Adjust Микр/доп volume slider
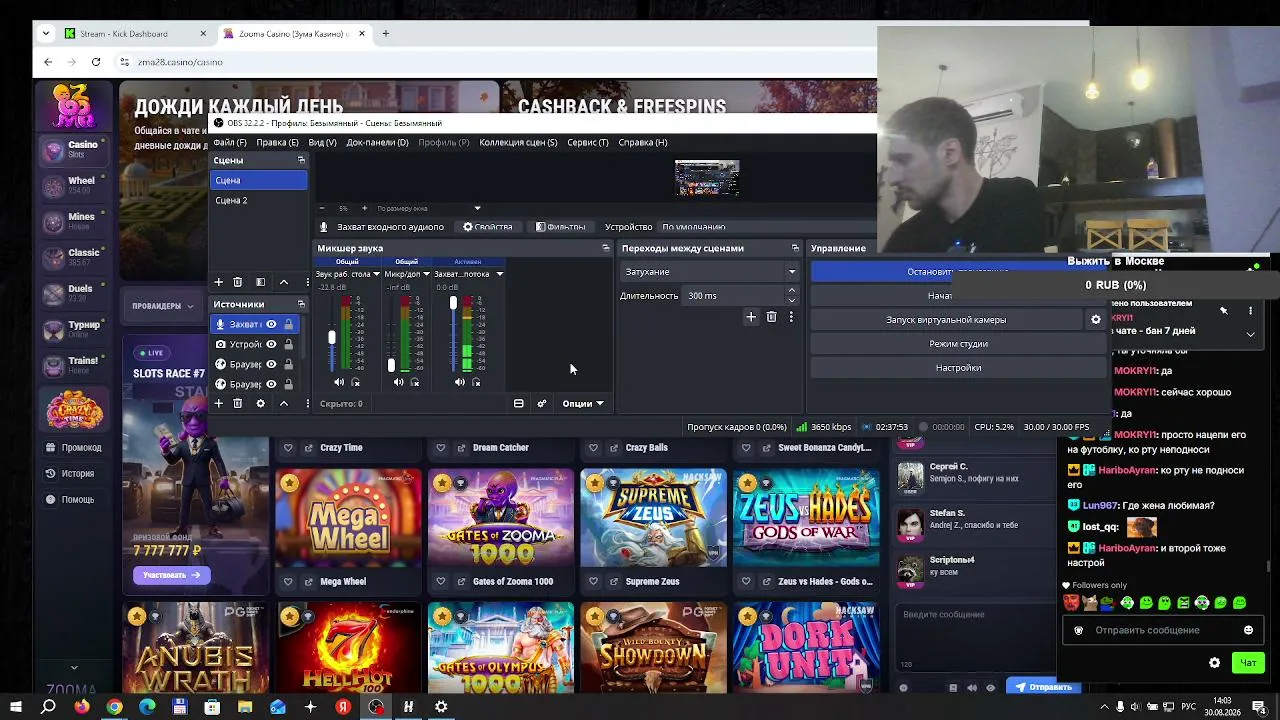This screenshot has width=1280, height=720. [x=391, y=365]
